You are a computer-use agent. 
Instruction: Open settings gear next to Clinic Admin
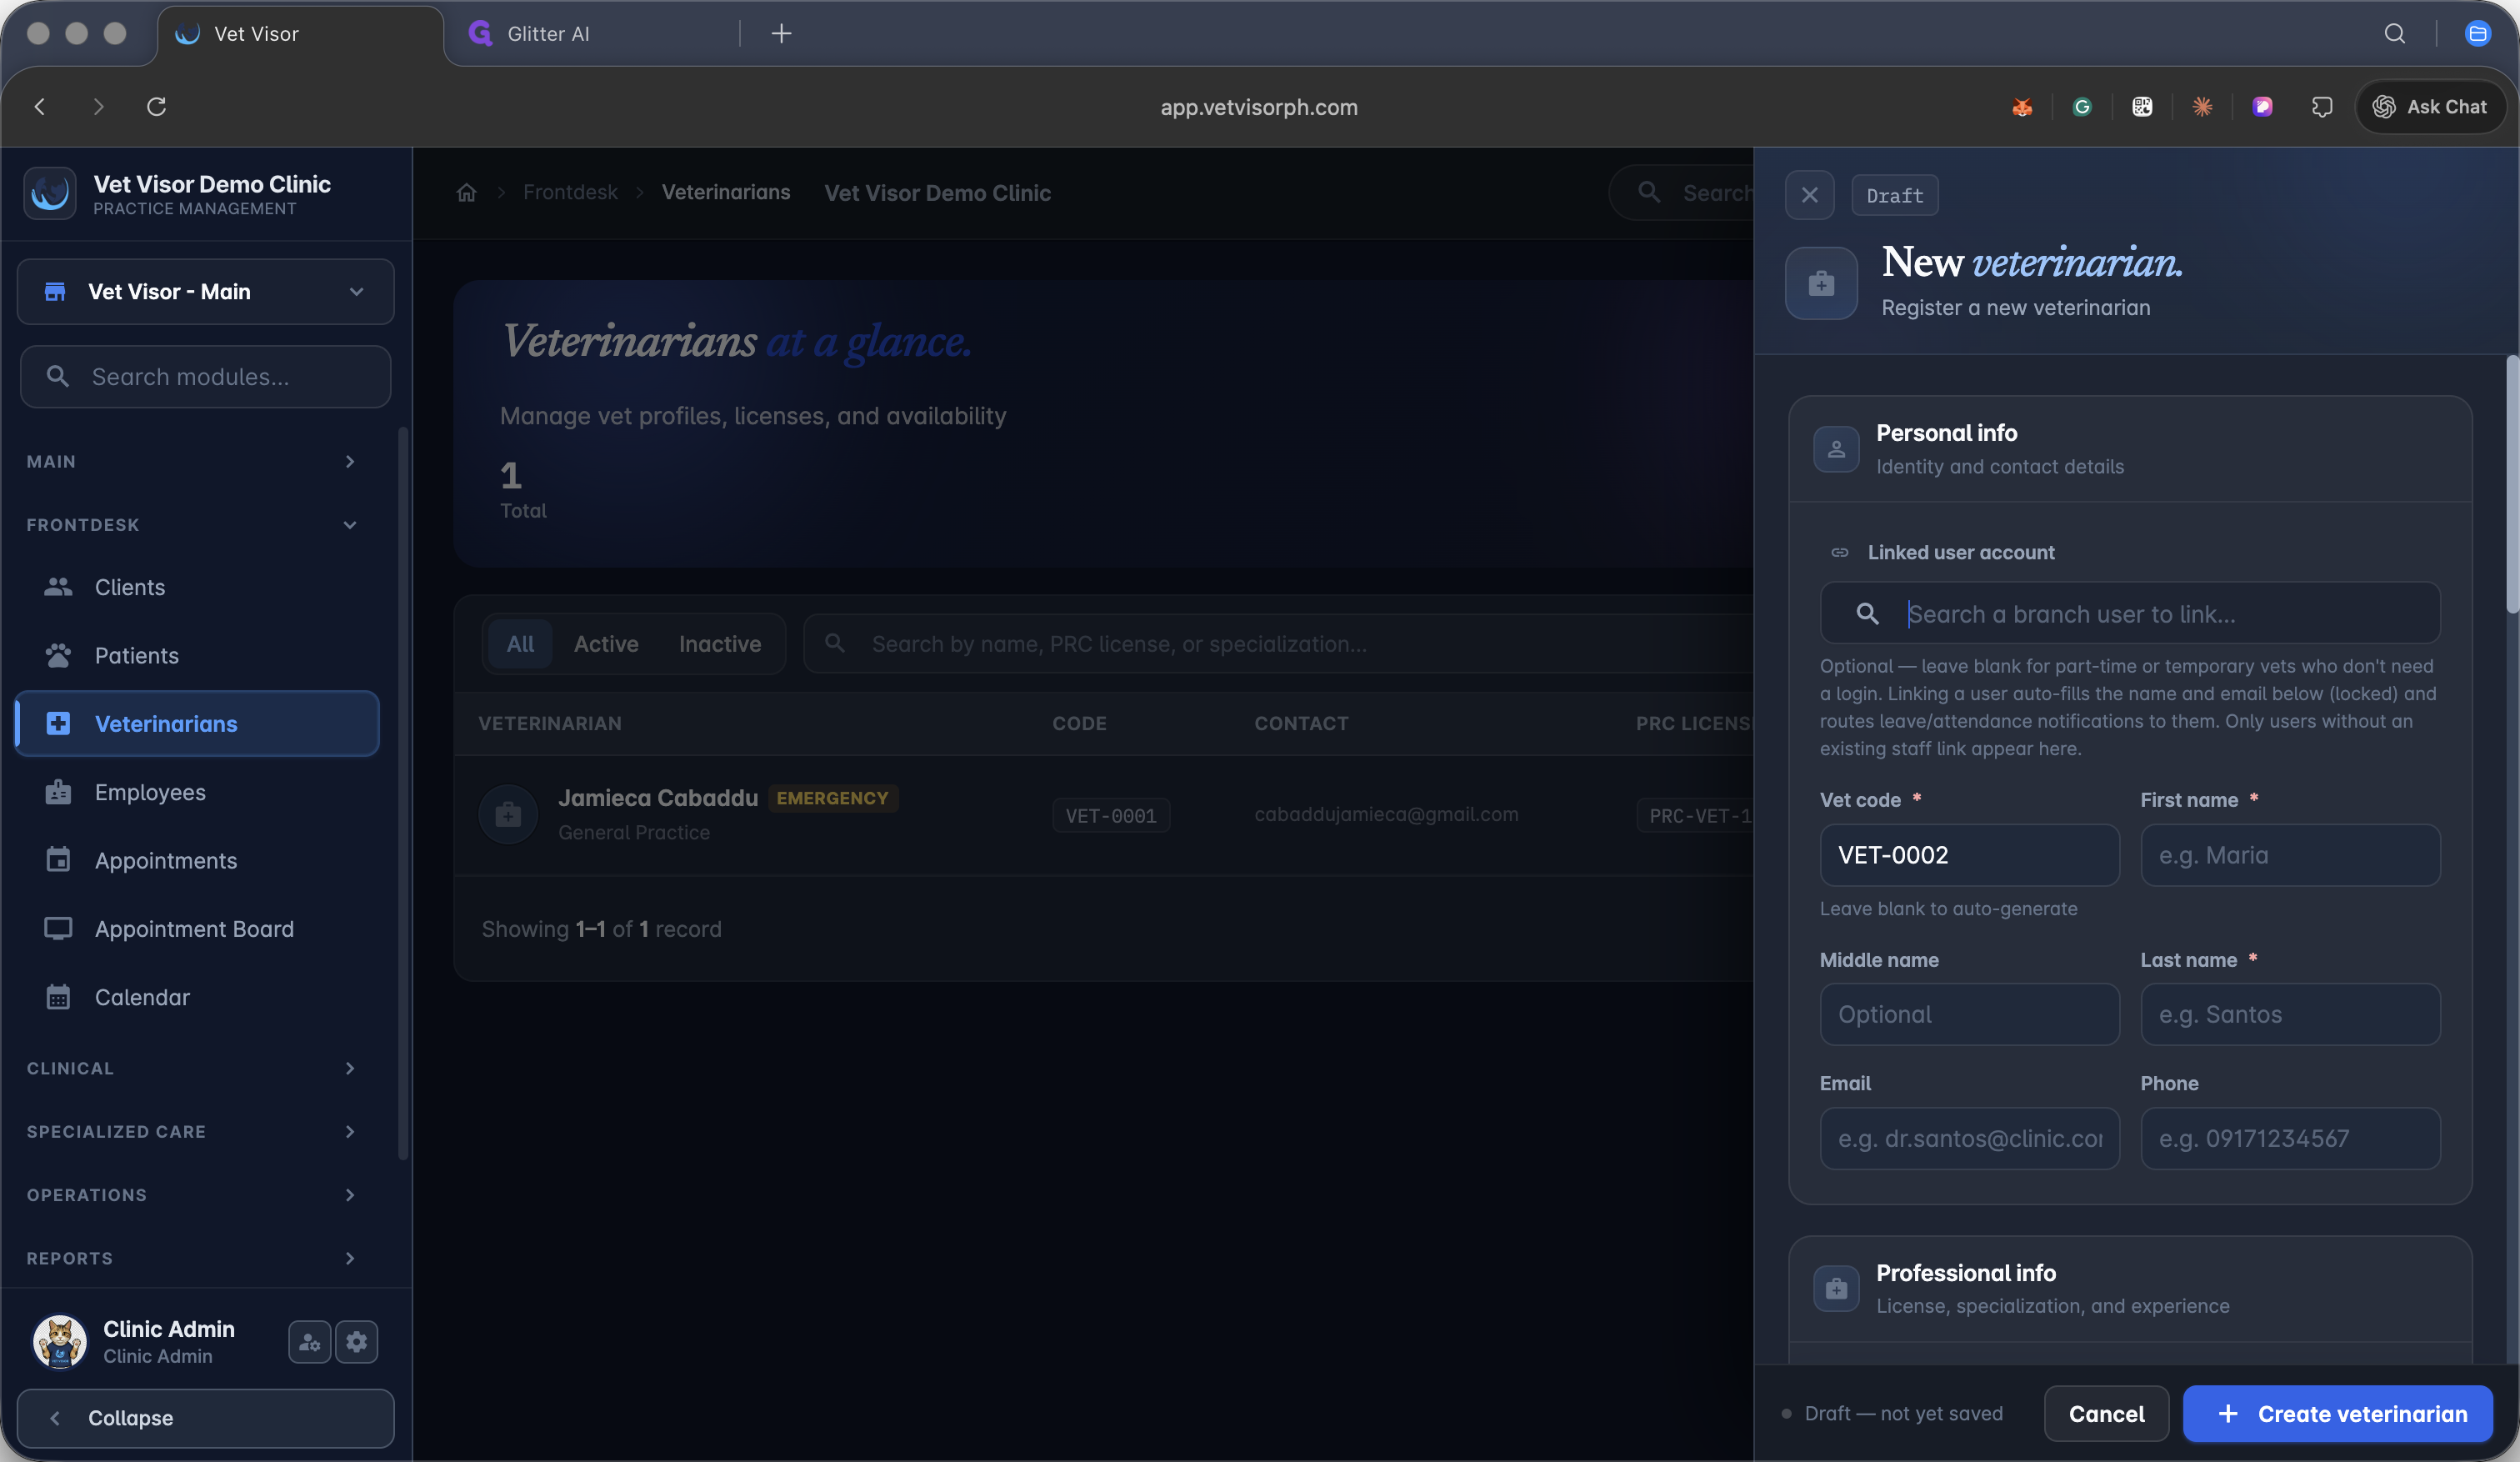(x=357, y=1342)
